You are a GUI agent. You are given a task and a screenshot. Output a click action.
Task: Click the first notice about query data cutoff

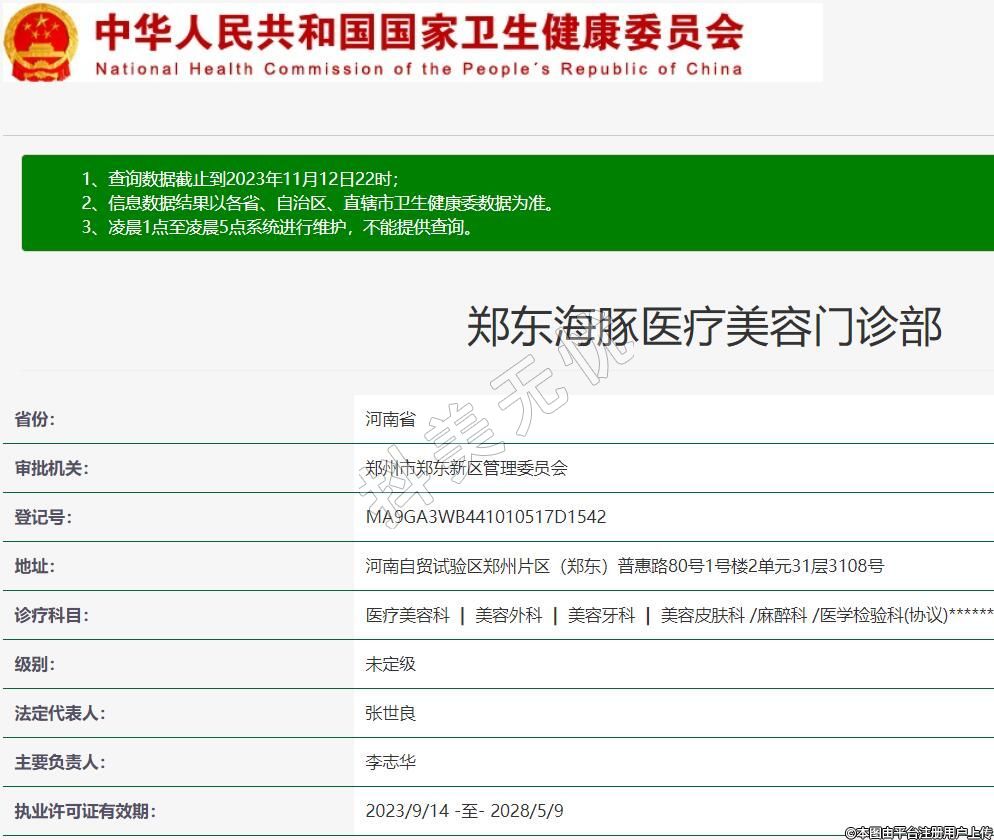(240, 179)
